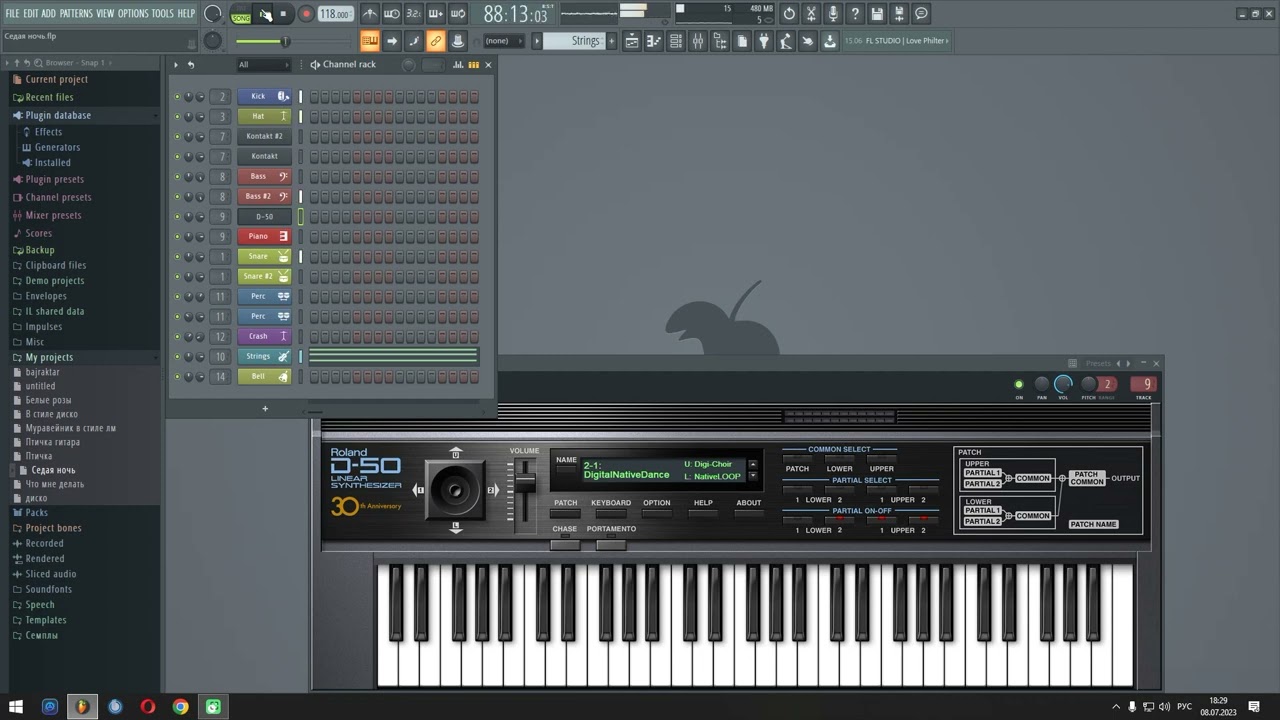Viewport: 1280px width, 720px height.
Task: Click the undo history icon in top toolbar
Action: point(789,14)
